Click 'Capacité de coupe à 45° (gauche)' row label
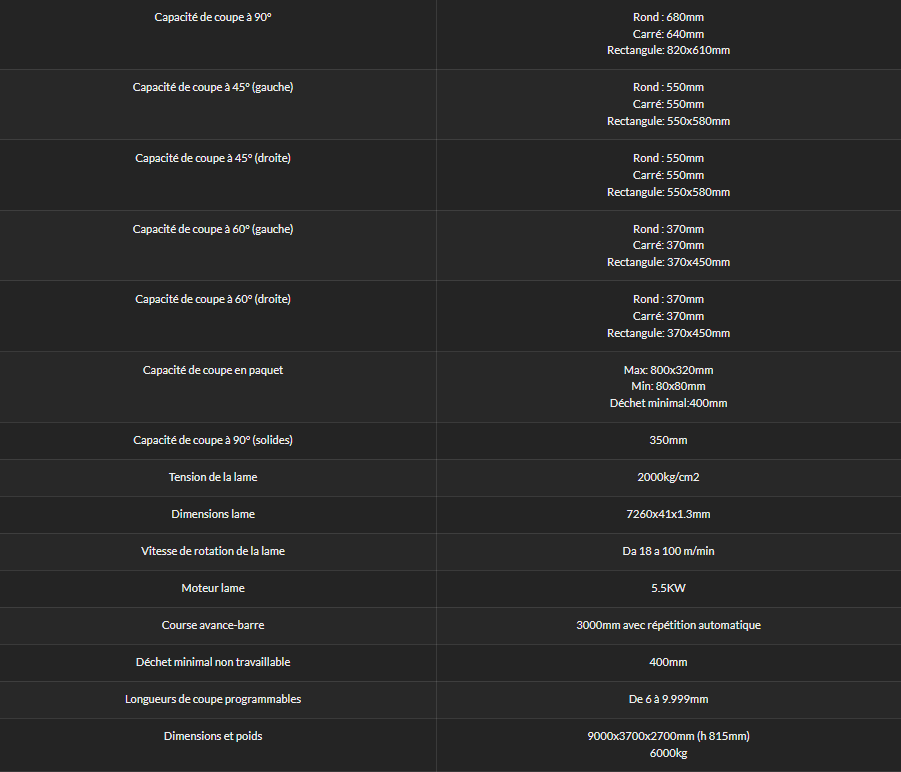This screenshot has width=901, height=772. pyautogui.click(x=213, y=87)
